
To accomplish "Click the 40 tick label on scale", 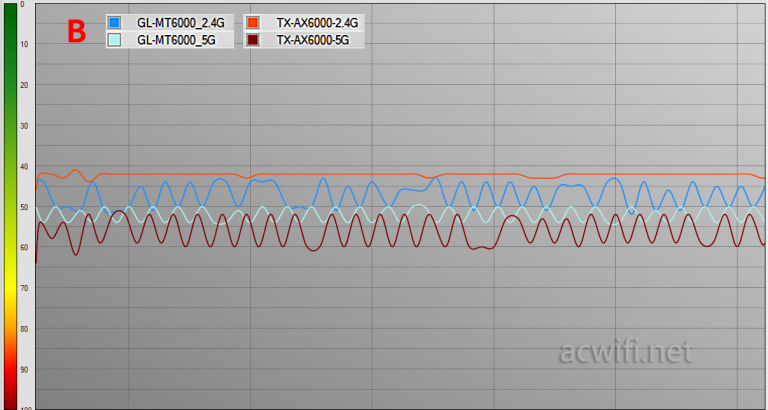I will tap(23, 166).
